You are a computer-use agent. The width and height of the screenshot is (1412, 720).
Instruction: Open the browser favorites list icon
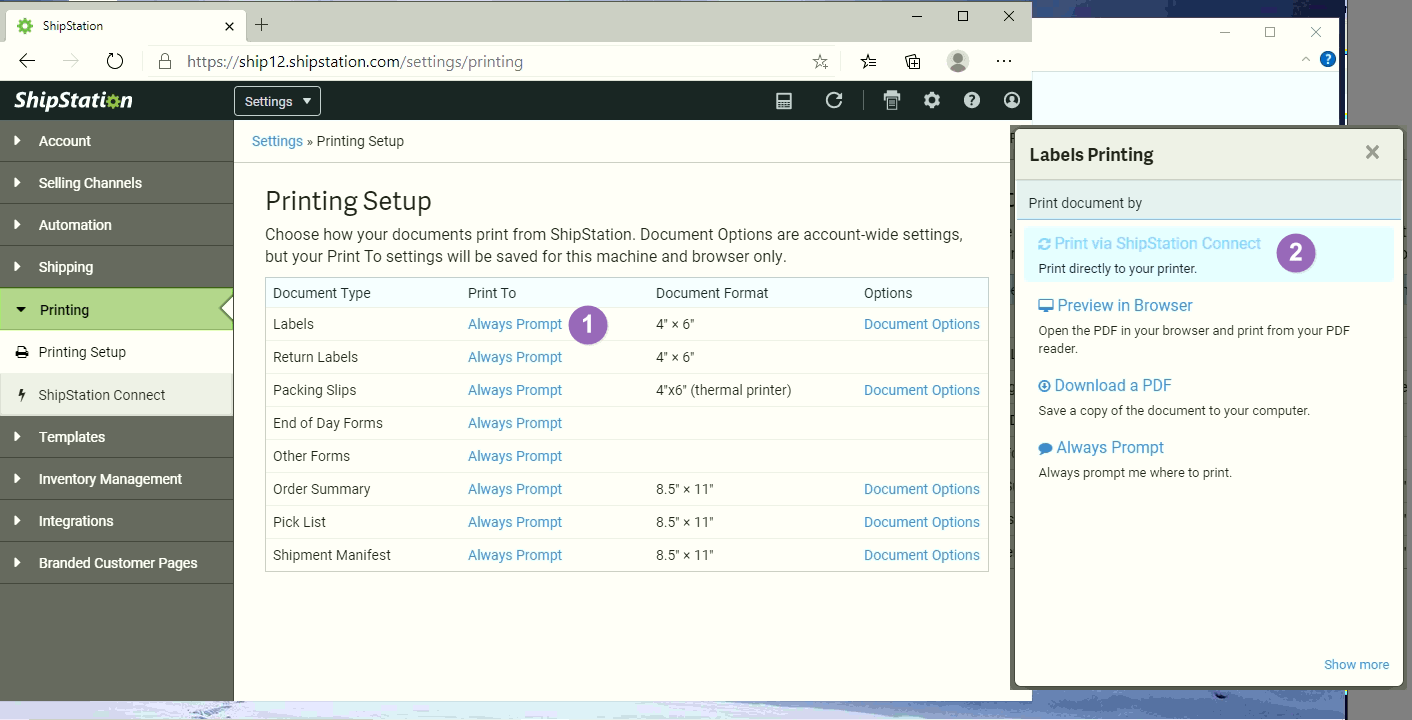[x=868, y=62]
